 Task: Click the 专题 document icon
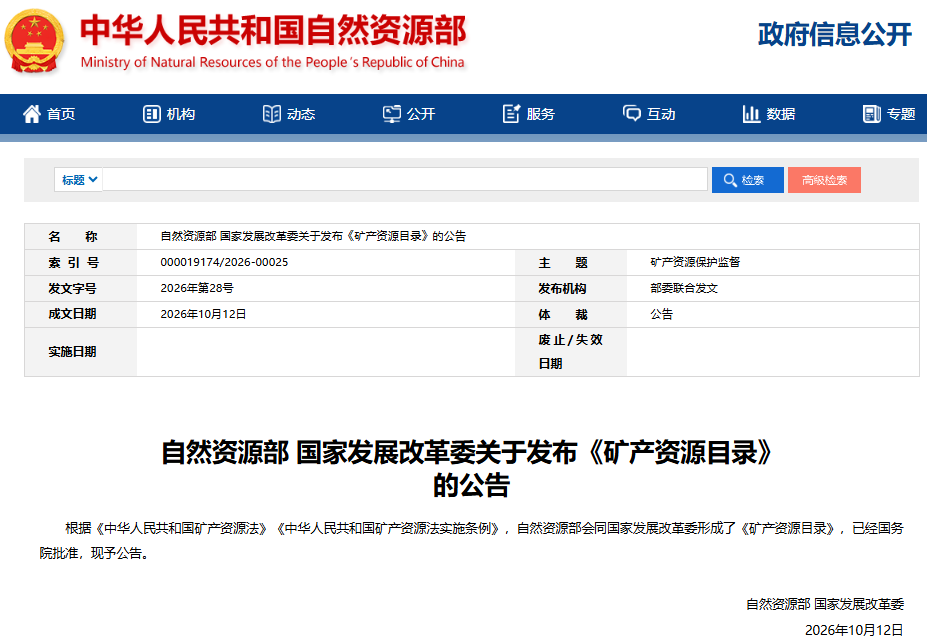871,114
